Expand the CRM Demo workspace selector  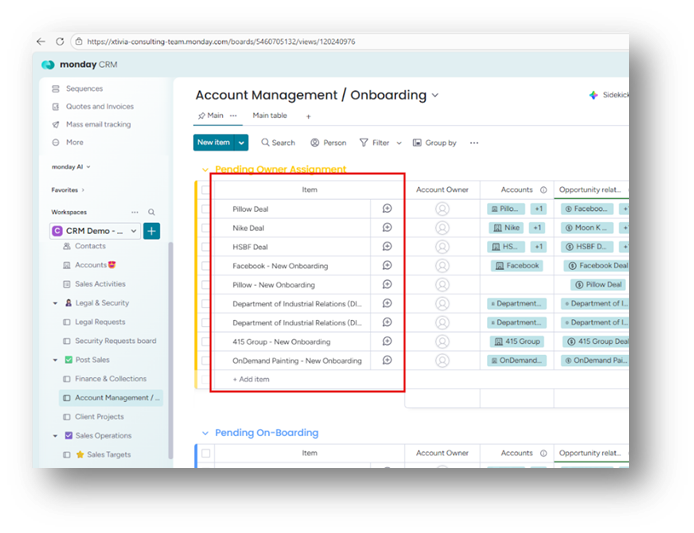coord(135,231)
